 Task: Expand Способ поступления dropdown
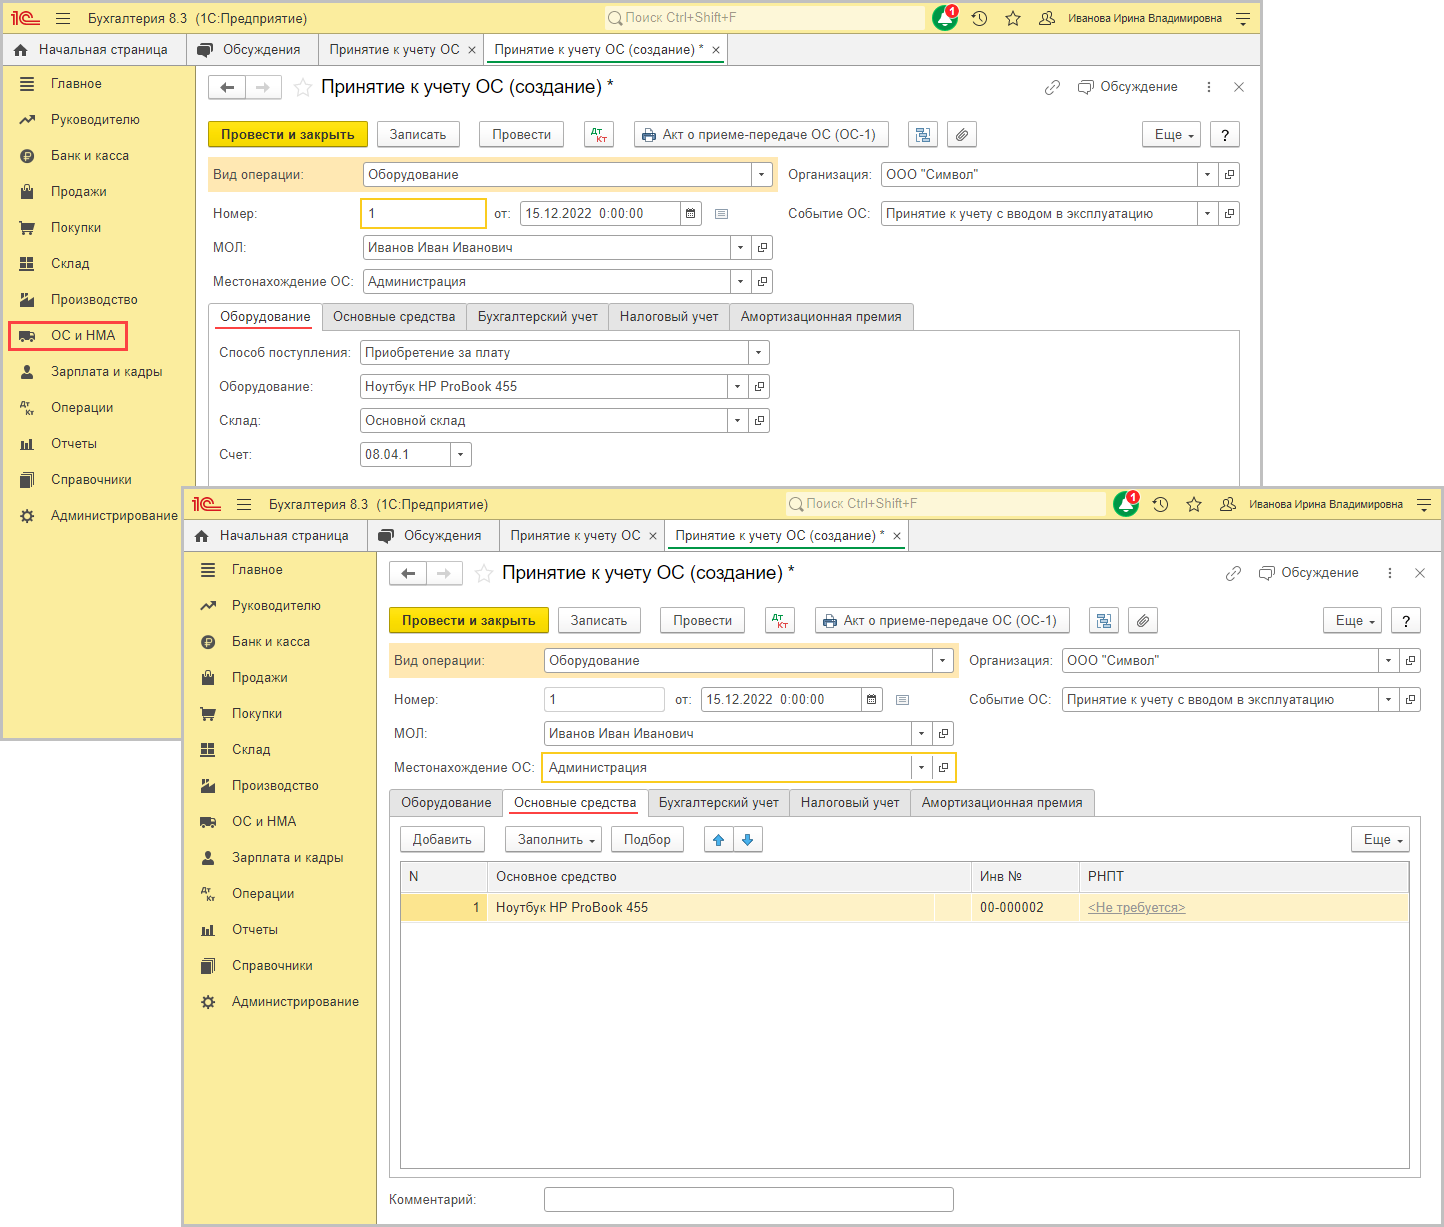[x=758, y=352]
